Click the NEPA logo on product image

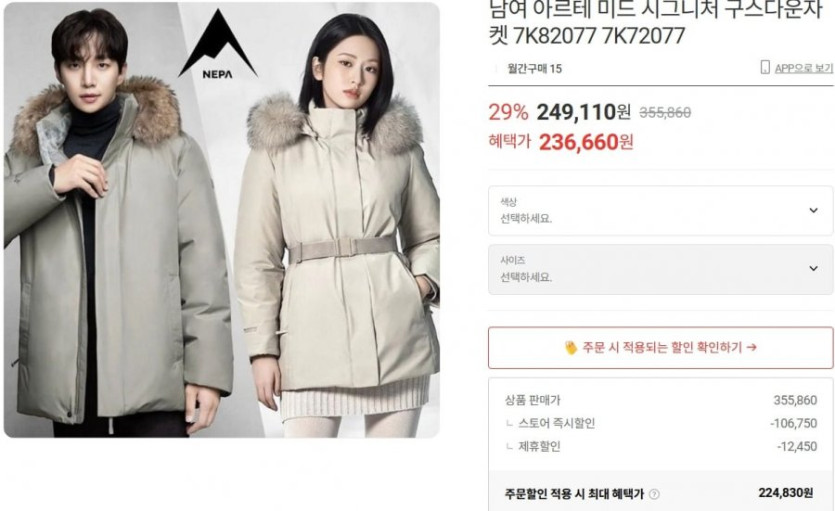(218, 45)
